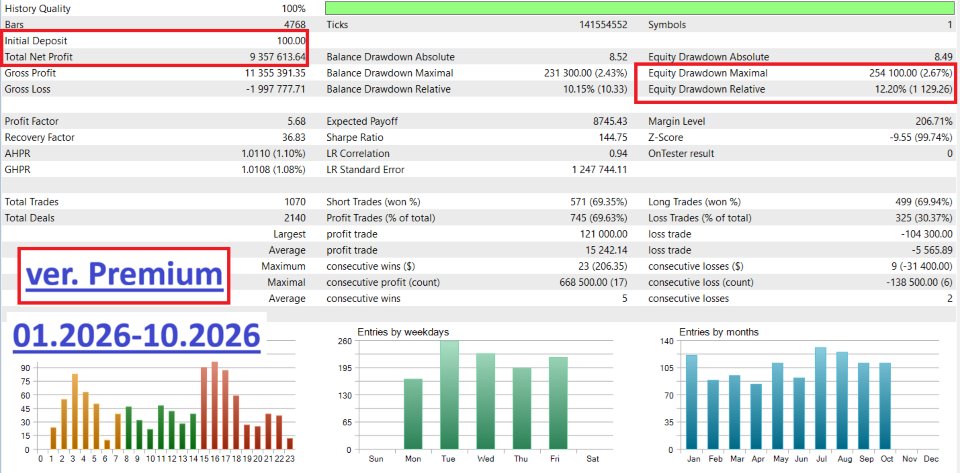
Task: Select Average profit trade value 15 242.14
Action: (606, 250)
